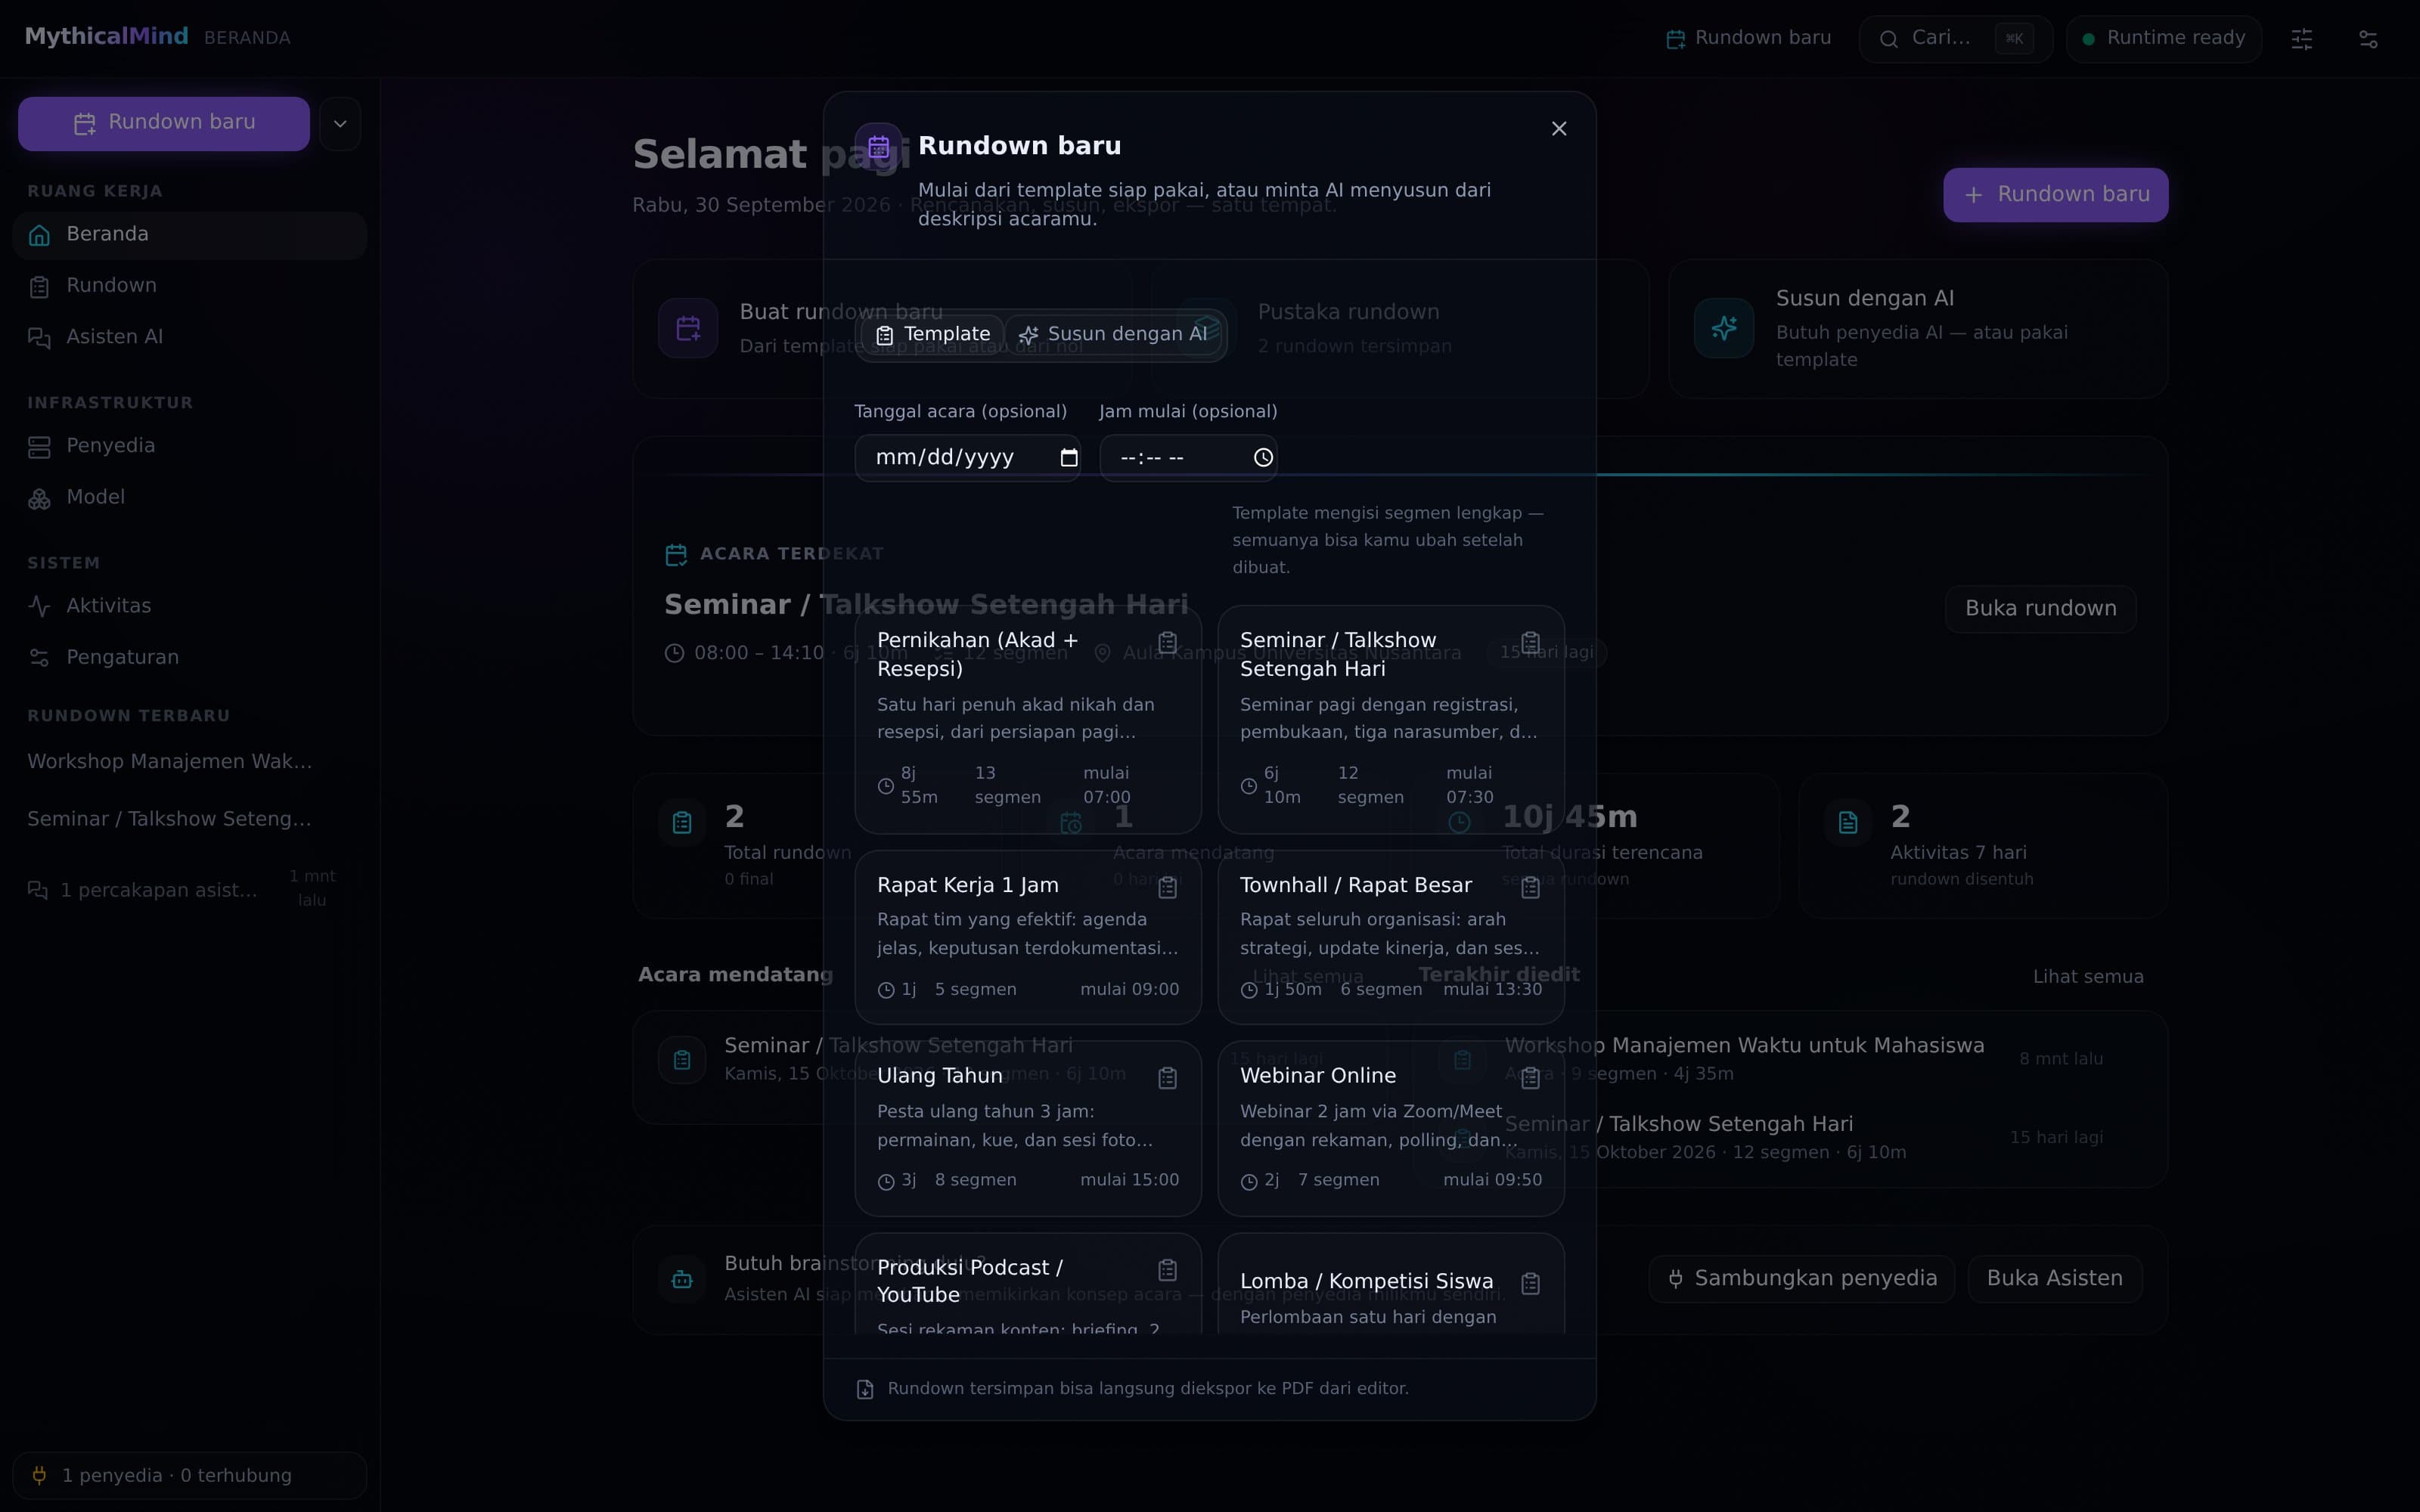This screenshot has height=1512, width=2420.
Task: Click 1 penyedia · 0 terhubung status
Action: 189,1475
